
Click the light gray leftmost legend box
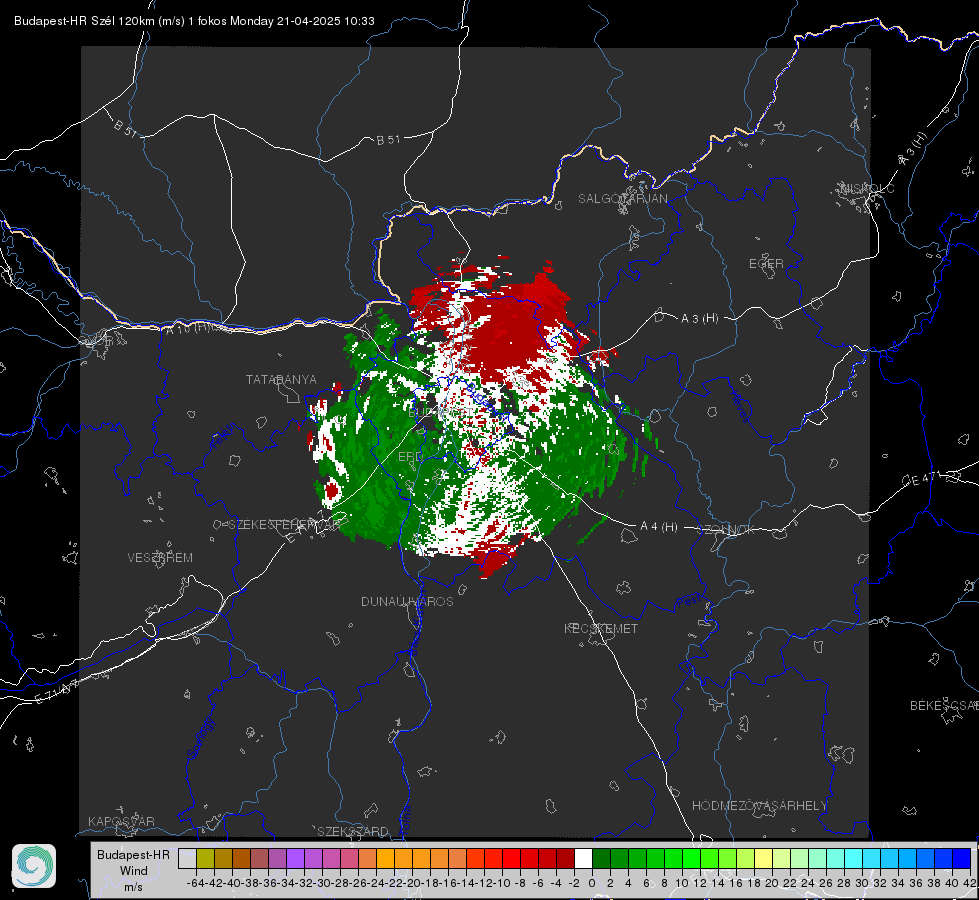(x=187, y=859)
